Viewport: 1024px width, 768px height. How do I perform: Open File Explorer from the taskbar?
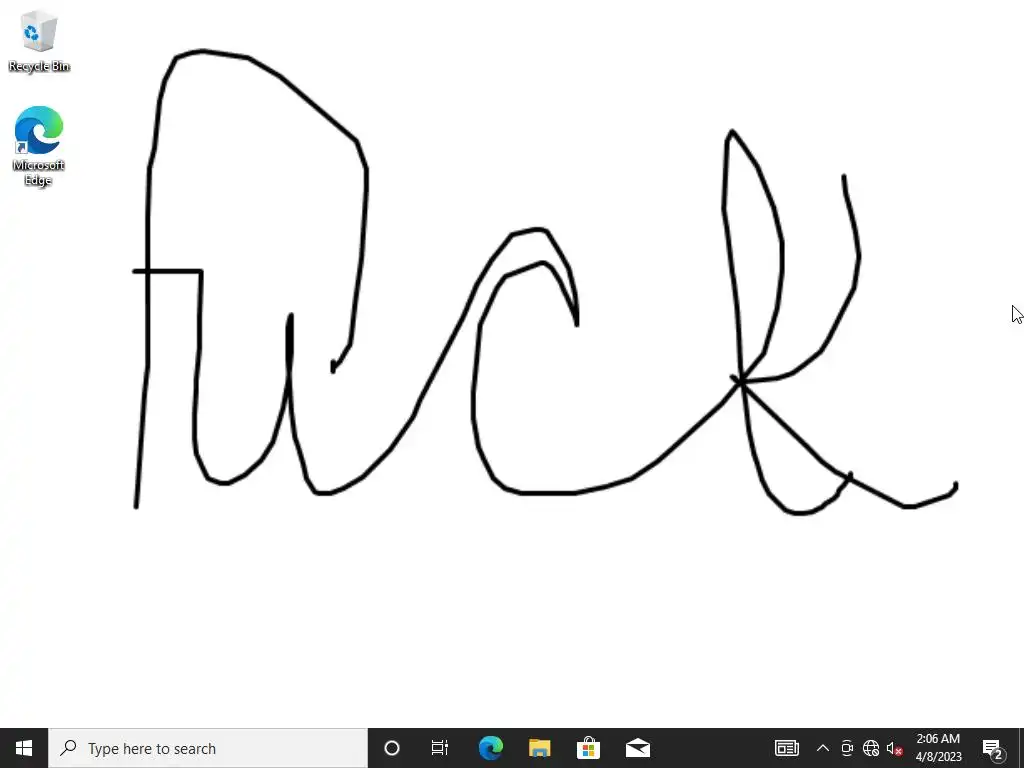pos(539,748)
